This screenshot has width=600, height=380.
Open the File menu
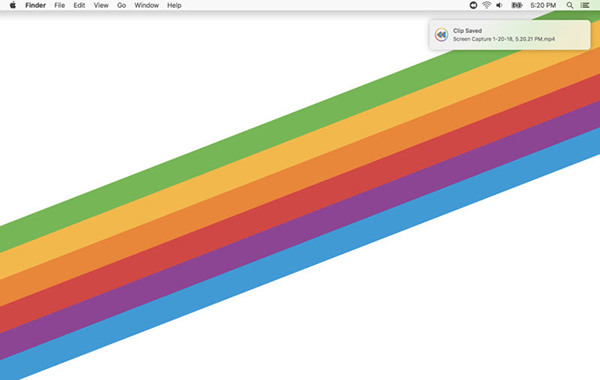[59, 5]
